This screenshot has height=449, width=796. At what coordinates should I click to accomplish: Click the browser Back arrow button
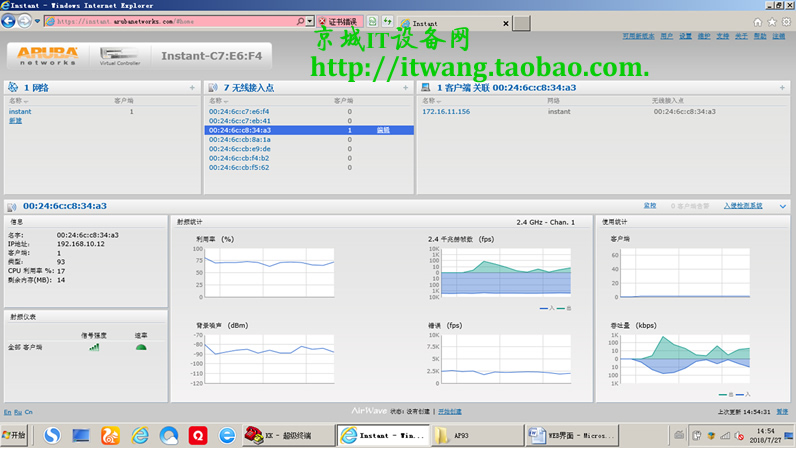click(9, 21)
